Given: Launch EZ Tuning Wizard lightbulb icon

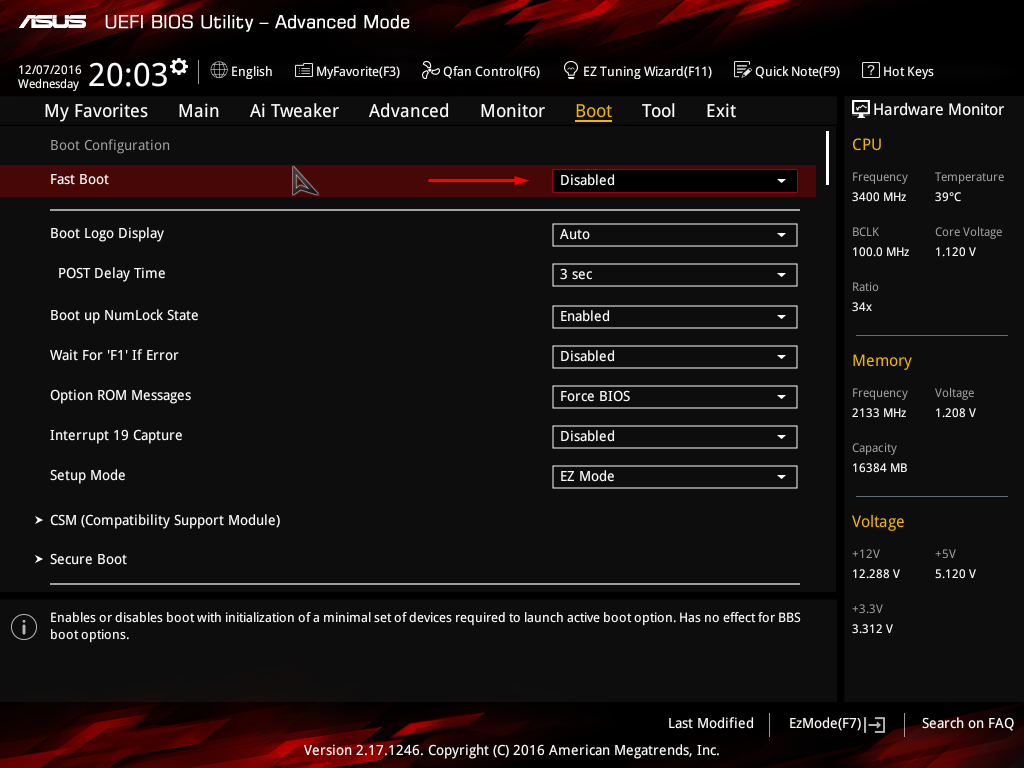Looking at the screenshot, I should click(571, 70).
